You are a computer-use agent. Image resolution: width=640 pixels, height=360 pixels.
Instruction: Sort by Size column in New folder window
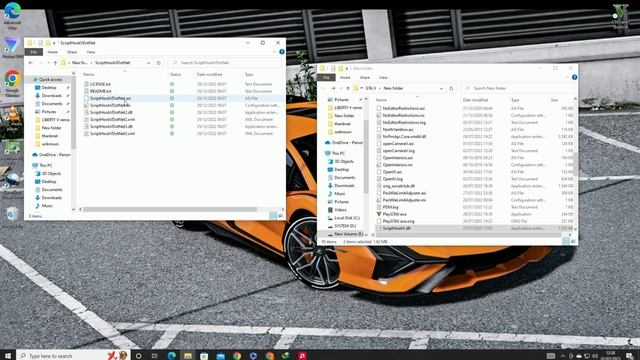pos(554,100)
